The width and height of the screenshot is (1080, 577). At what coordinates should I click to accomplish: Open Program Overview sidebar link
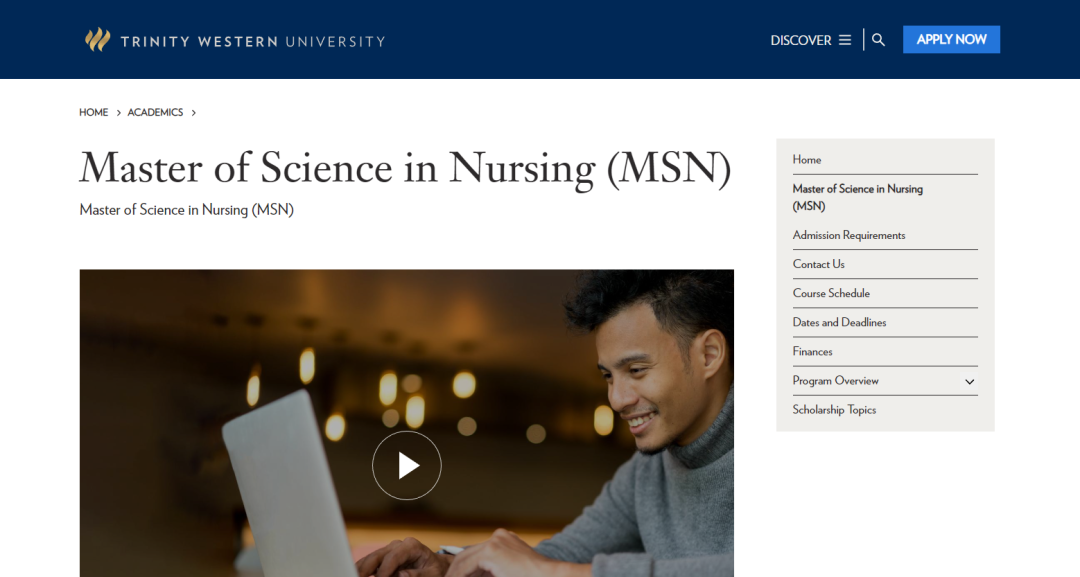[x=835, y=381]
